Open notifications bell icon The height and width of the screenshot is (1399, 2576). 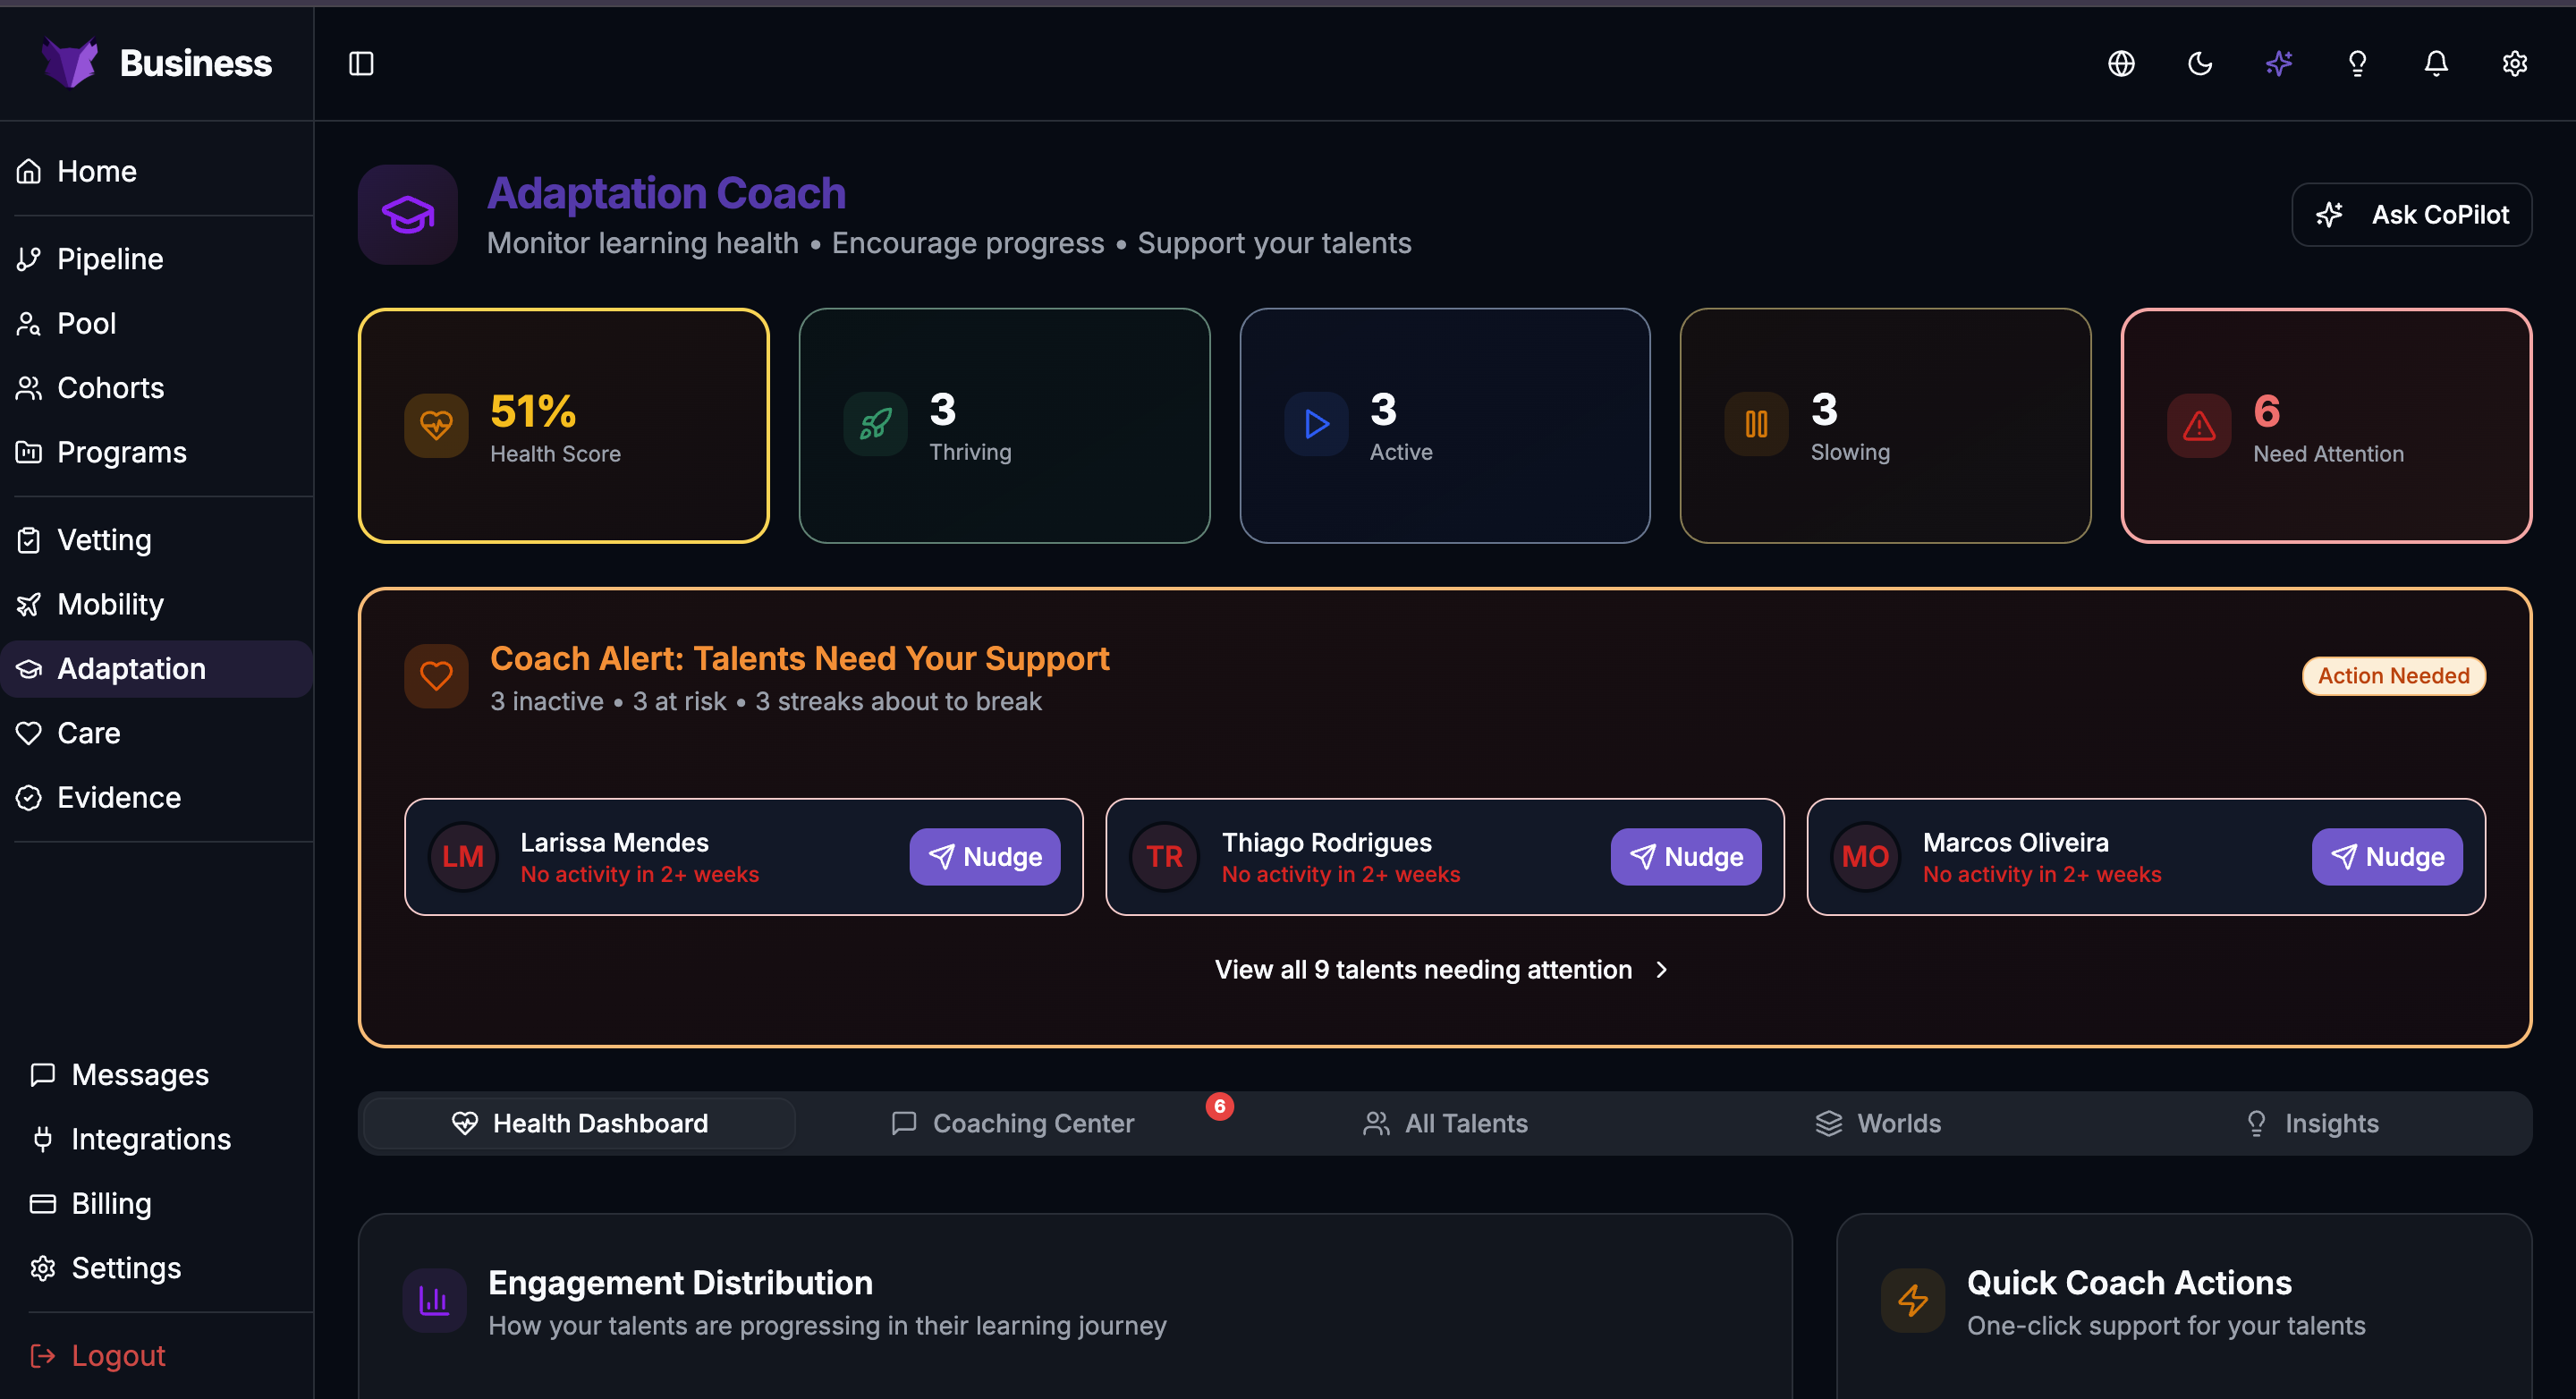tap(2436, 64)
